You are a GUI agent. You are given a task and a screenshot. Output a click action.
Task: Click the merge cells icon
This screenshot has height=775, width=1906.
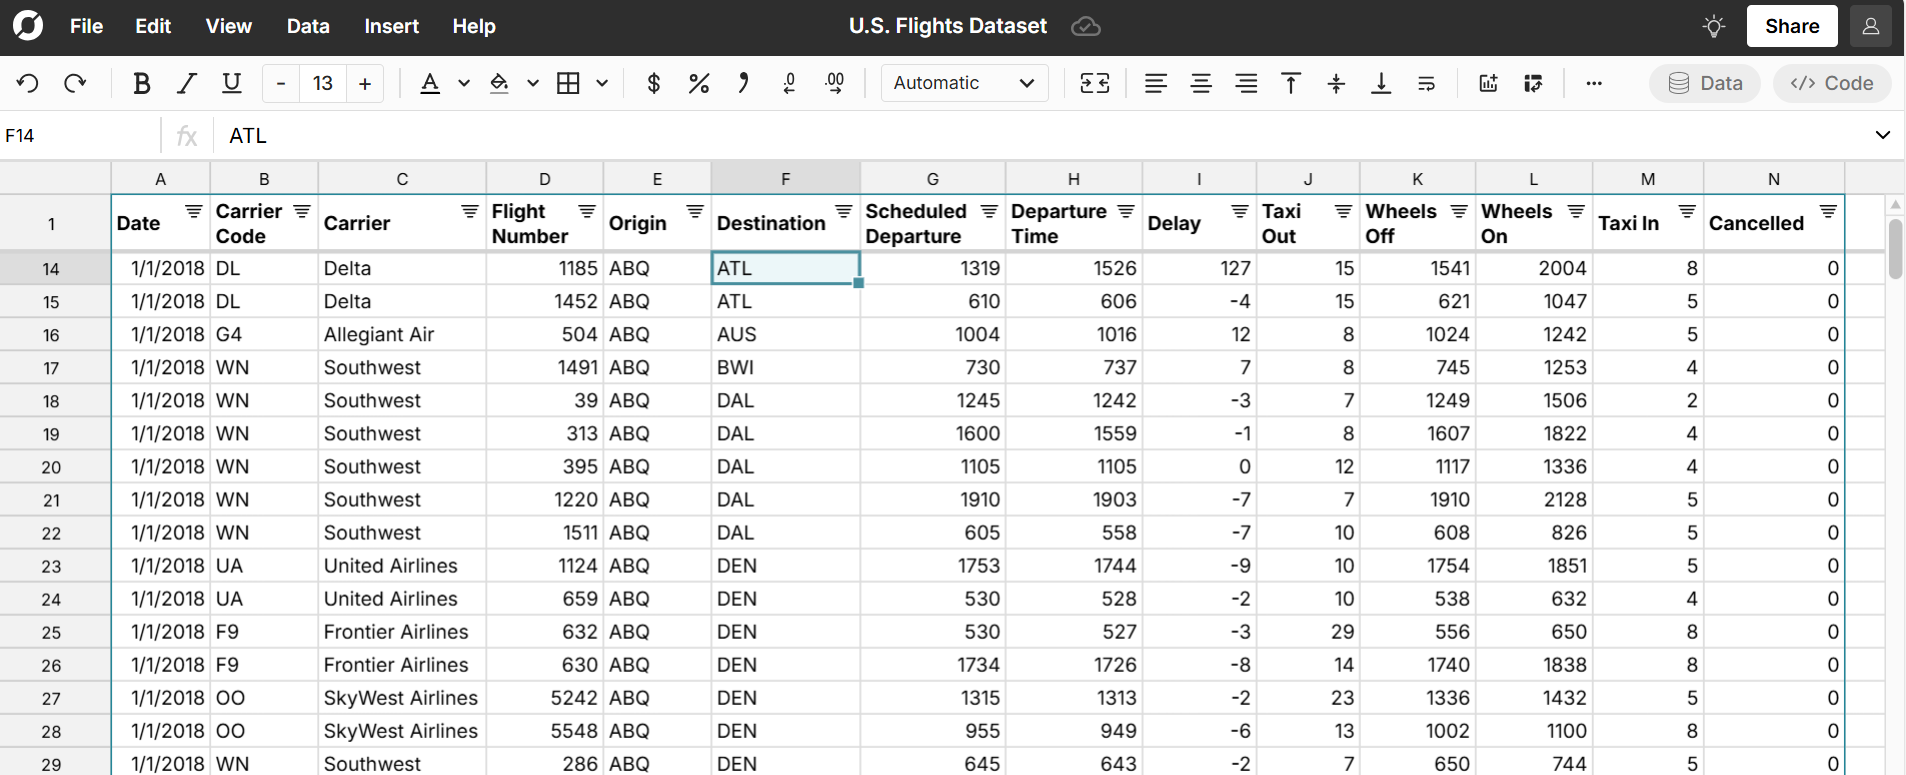click(1095, 83)
